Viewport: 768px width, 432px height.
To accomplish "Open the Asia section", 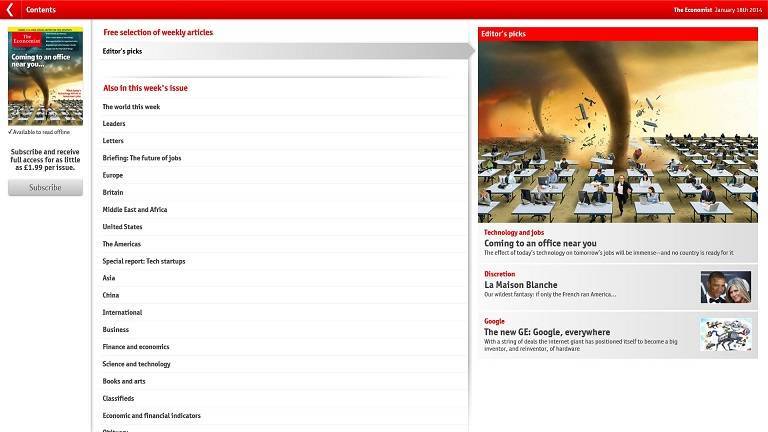I will tap(283, 278).
